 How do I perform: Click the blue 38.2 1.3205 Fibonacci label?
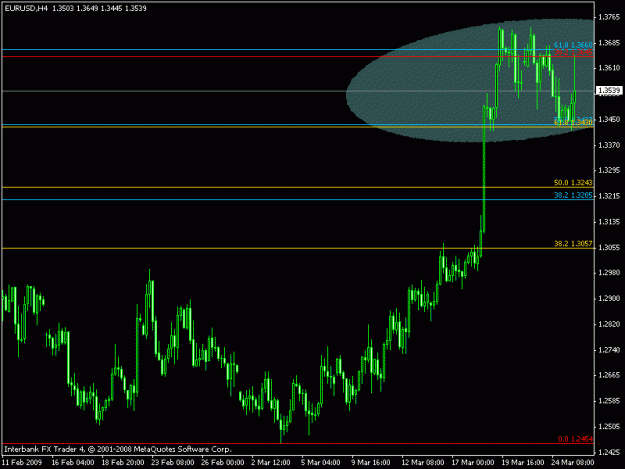pos(573,195)
